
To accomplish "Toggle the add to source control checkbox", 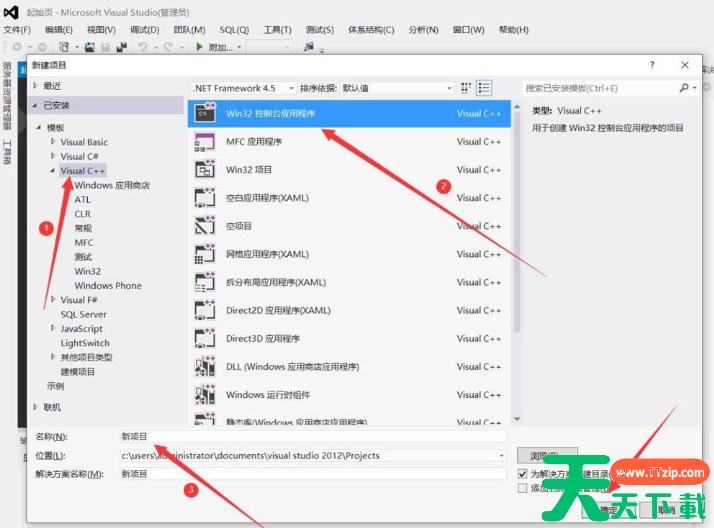I will 522,488.
